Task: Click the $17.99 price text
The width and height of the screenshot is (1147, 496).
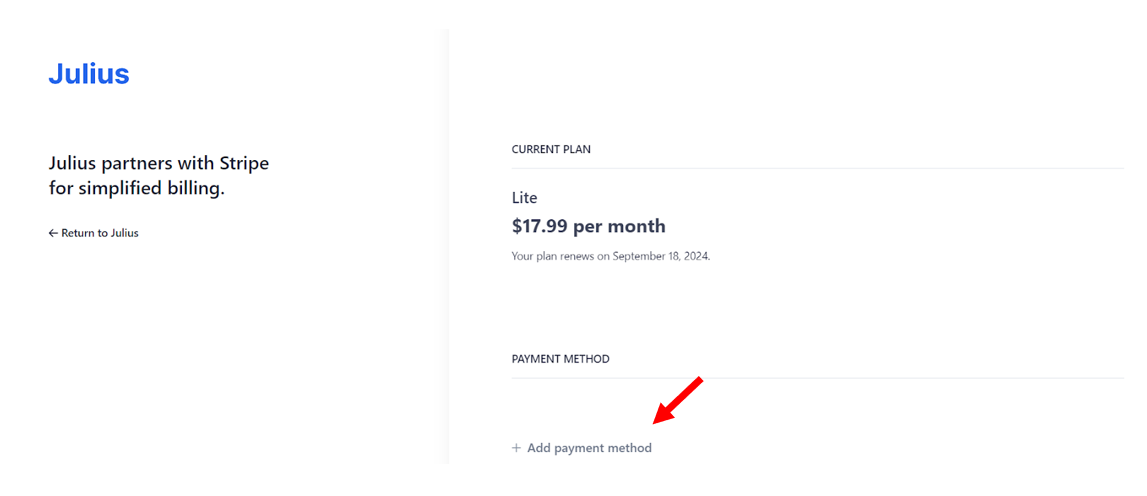Action: pyautogui.click(x=540, y=226)
